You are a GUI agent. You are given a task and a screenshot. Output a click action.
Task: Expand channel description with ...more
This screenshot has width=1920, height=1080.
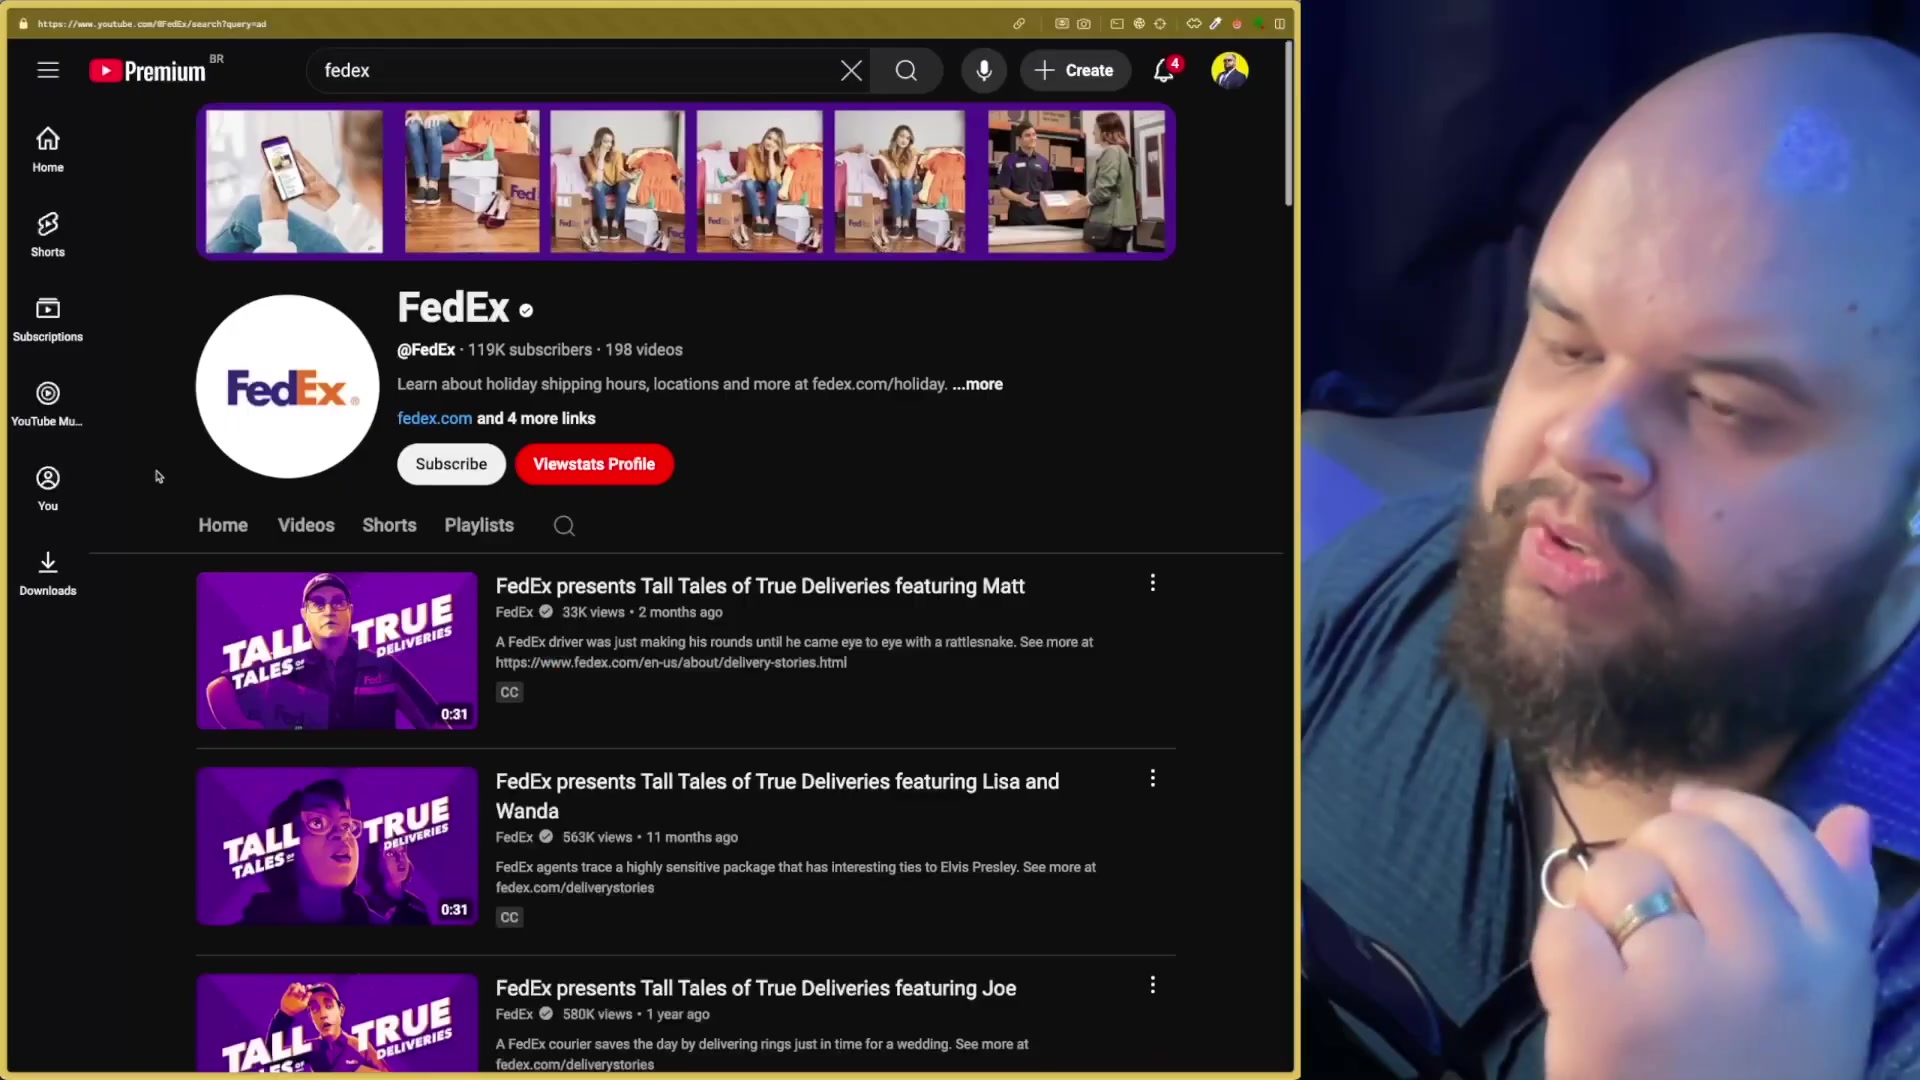coord(977,384)
